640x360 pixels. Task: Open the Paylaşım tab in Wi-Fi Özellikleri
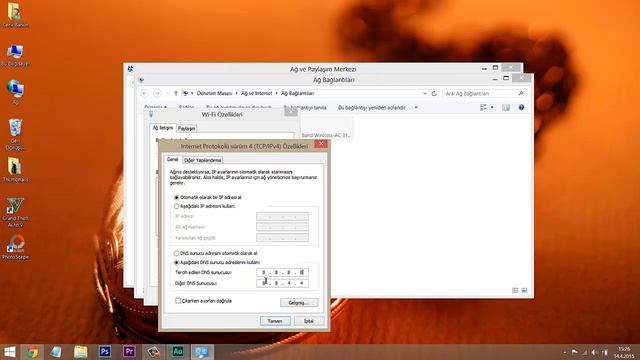point(187,129)
